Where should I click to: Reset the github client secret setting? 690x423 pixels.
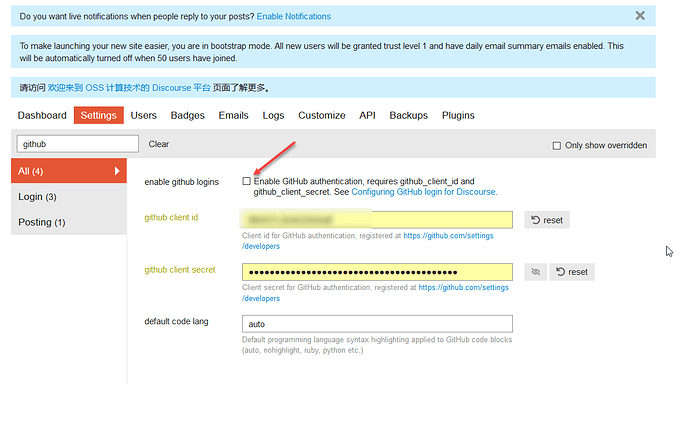[x=572, y=272]
